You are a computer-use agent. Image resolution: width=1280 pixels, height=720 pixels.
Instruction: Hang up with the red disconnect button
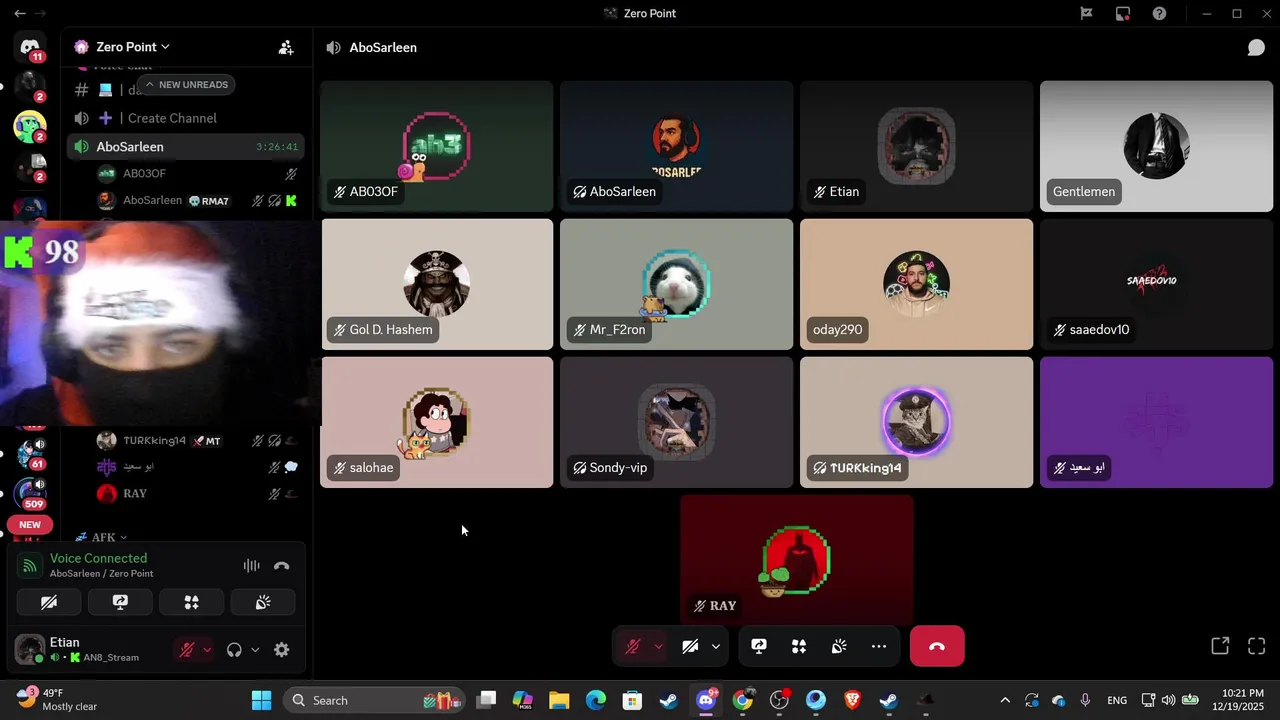click(x=937, y=646)
